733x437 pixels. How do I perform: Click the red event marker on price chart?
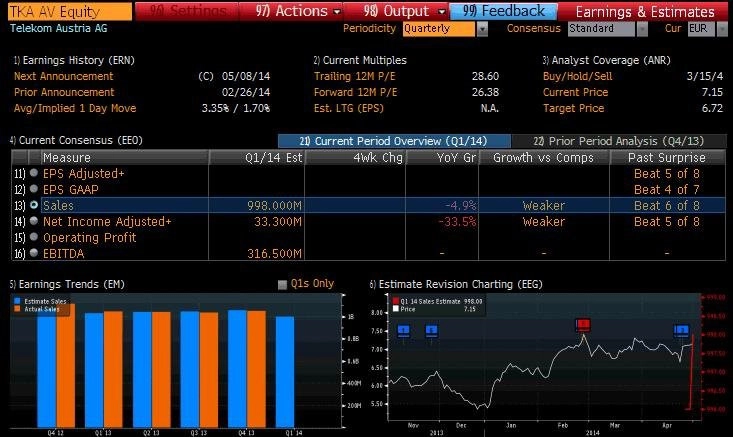click(x=582, y=324)
